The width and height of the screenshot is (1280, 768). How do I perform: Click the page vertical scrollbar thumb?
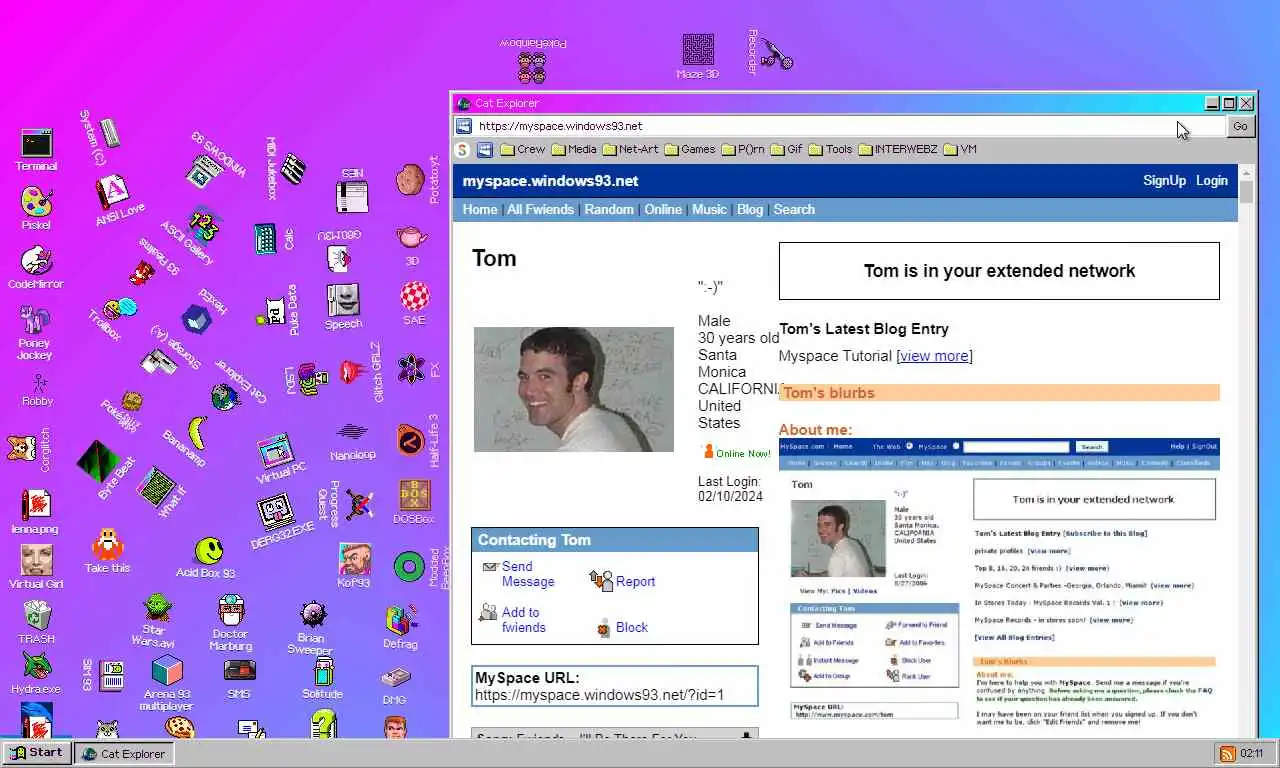(x=1246, y=192)
